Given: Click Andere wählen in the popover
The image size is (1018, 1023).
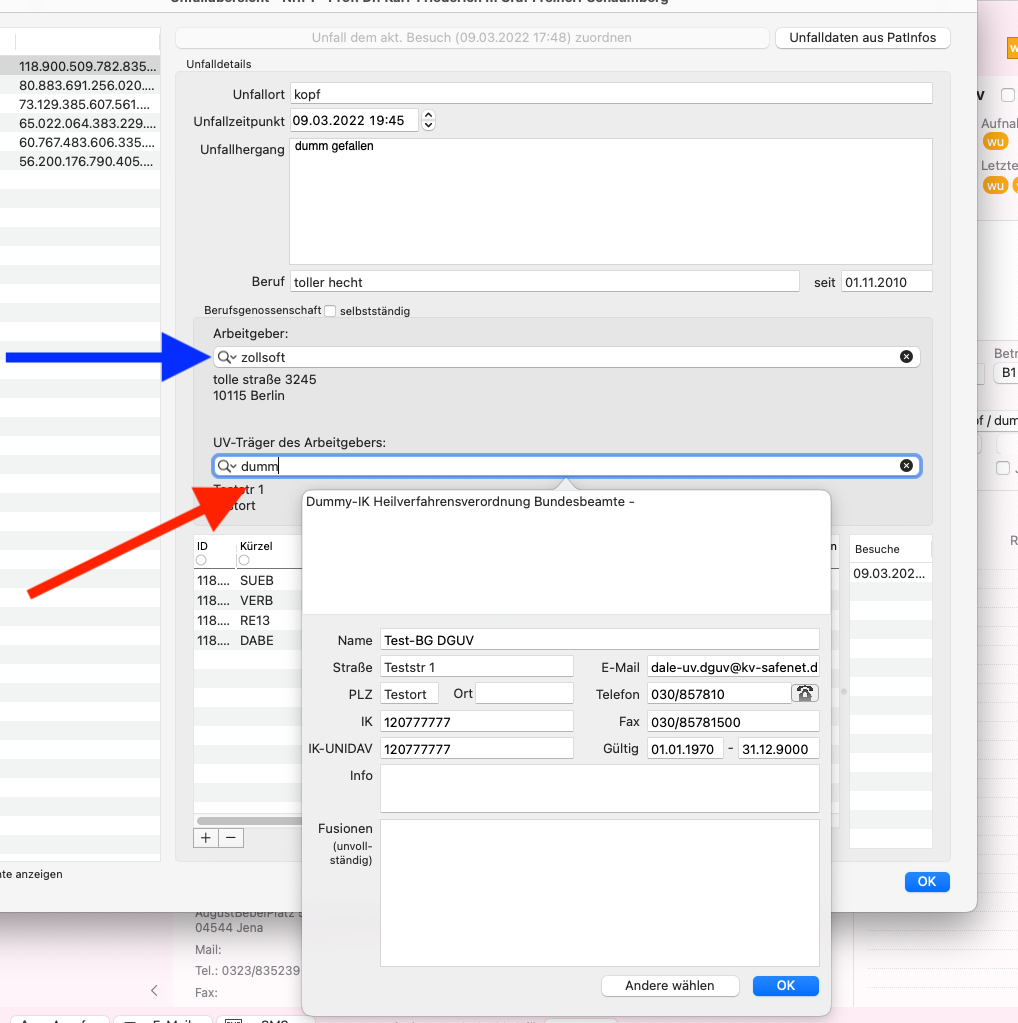Looking at the screenshot, I should point(670,986).
